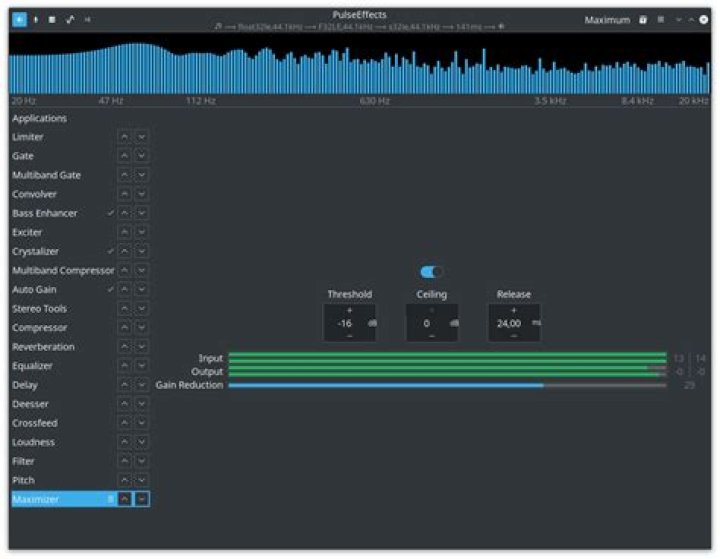Move Reverberation up one position

point(124,347)
